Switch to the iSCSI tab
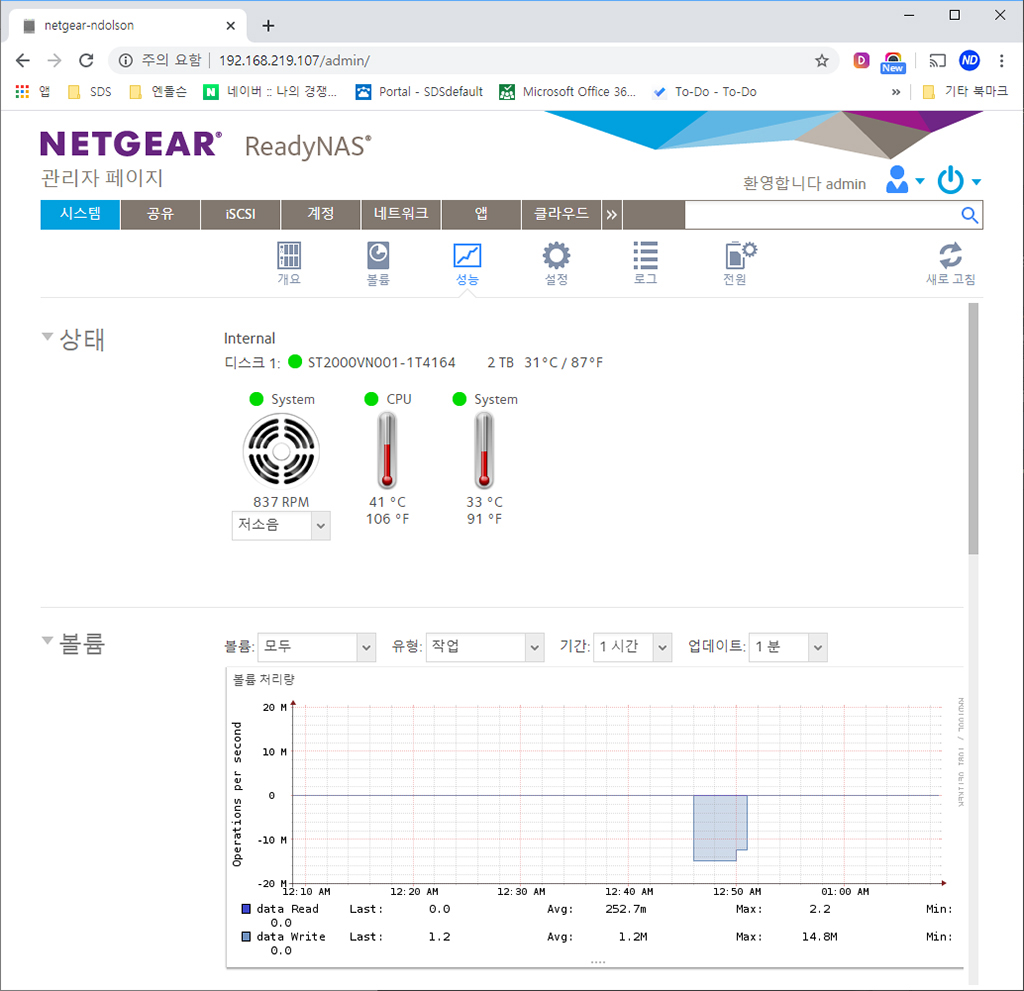The image size is (1024, 991). pos(240,214)
